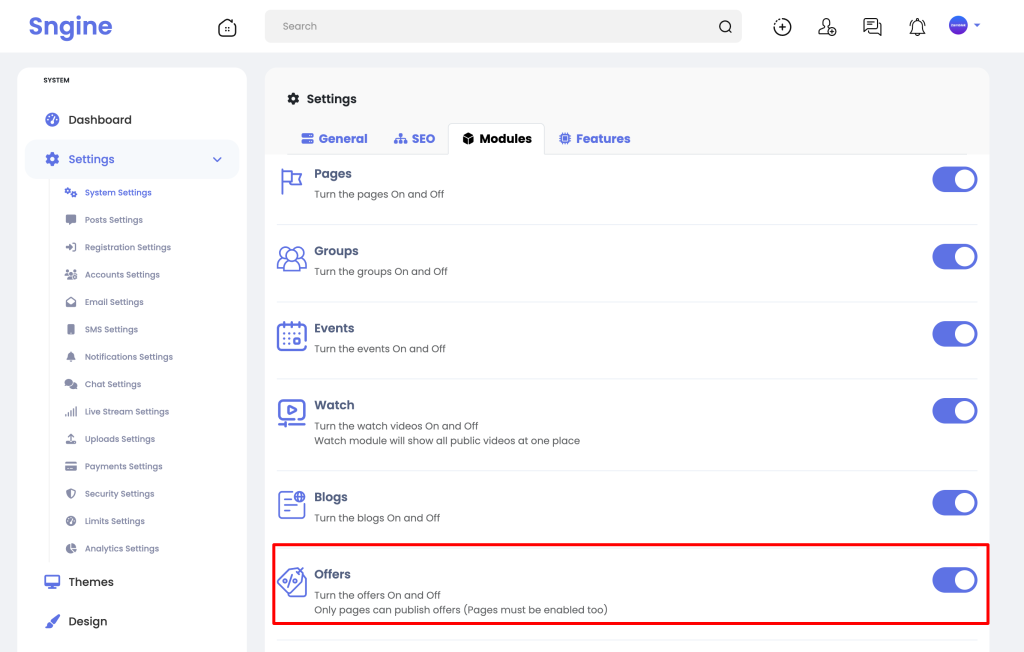
Task: Toggle the Events module switch
Action: click(x=954, y=334)
